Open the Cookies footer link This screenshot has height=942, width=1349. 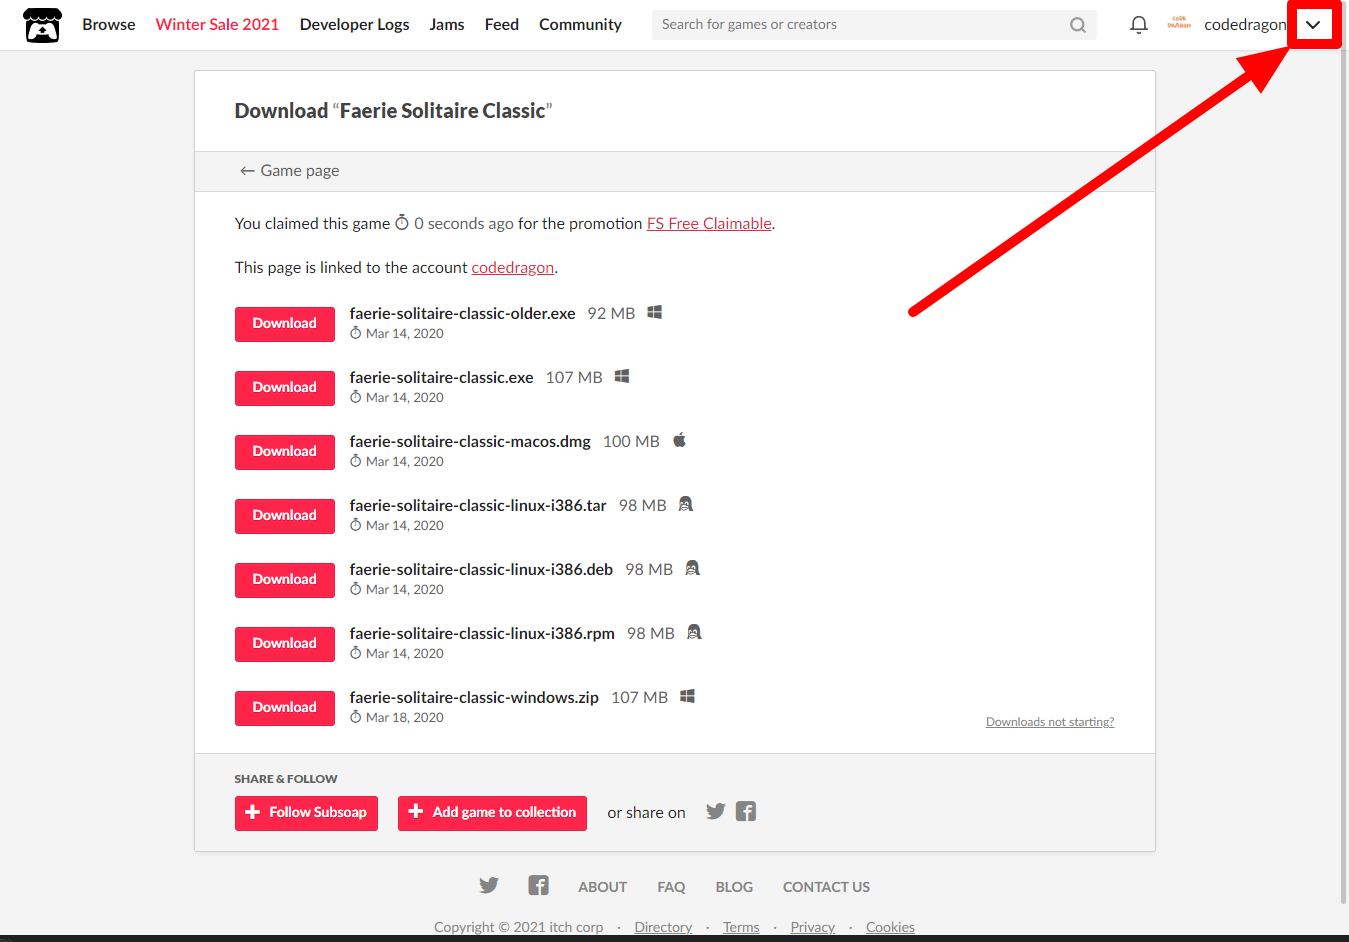(890, 927)
